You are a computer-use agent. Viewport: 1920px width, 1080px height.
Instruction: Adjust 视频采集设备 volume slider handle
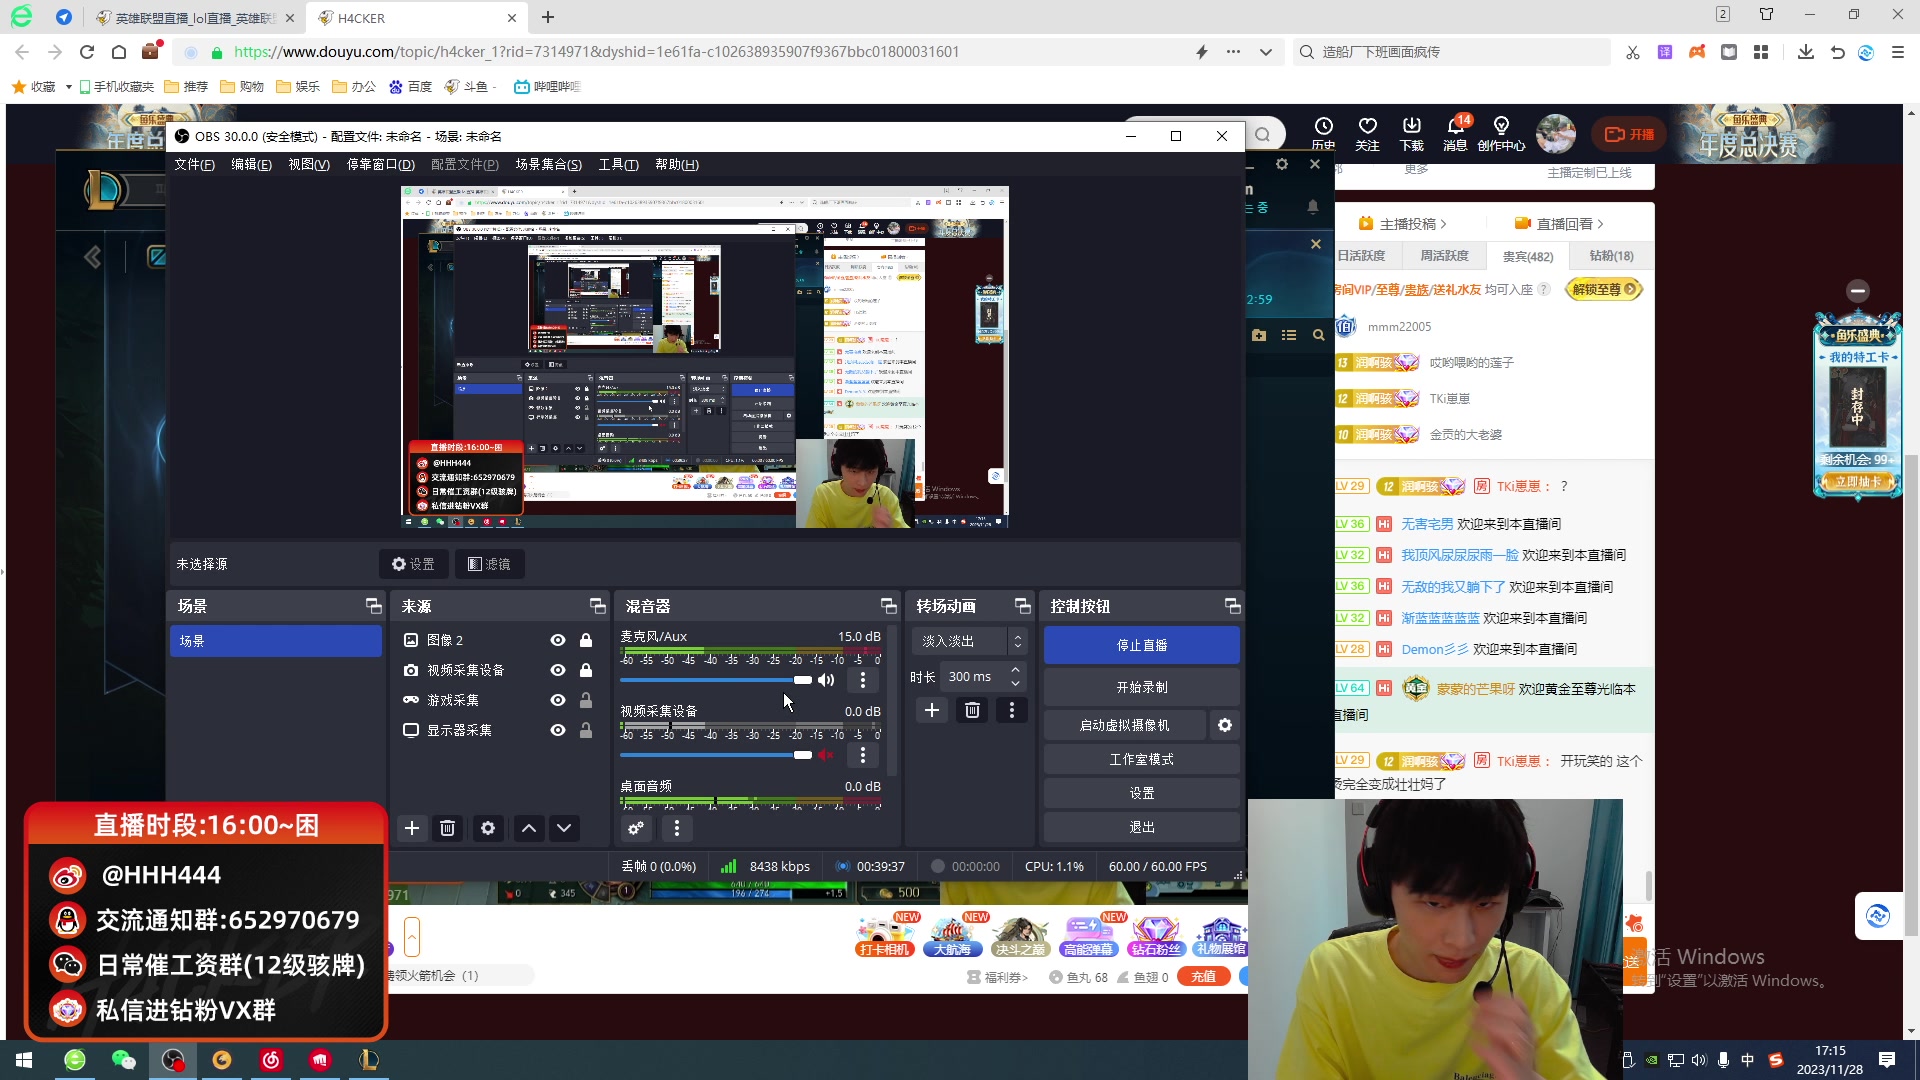(803, 755)
